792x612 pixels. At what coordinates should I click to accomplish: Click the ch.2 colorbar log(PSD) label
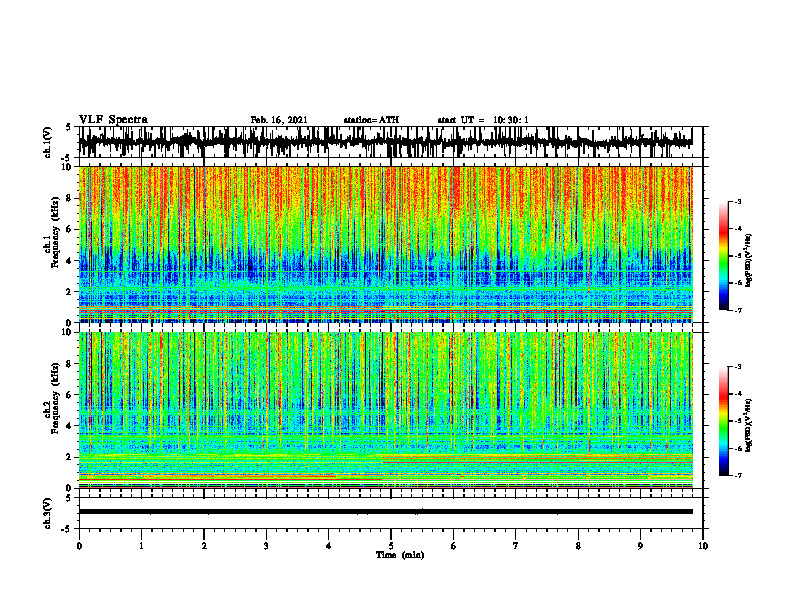(749, 424)
